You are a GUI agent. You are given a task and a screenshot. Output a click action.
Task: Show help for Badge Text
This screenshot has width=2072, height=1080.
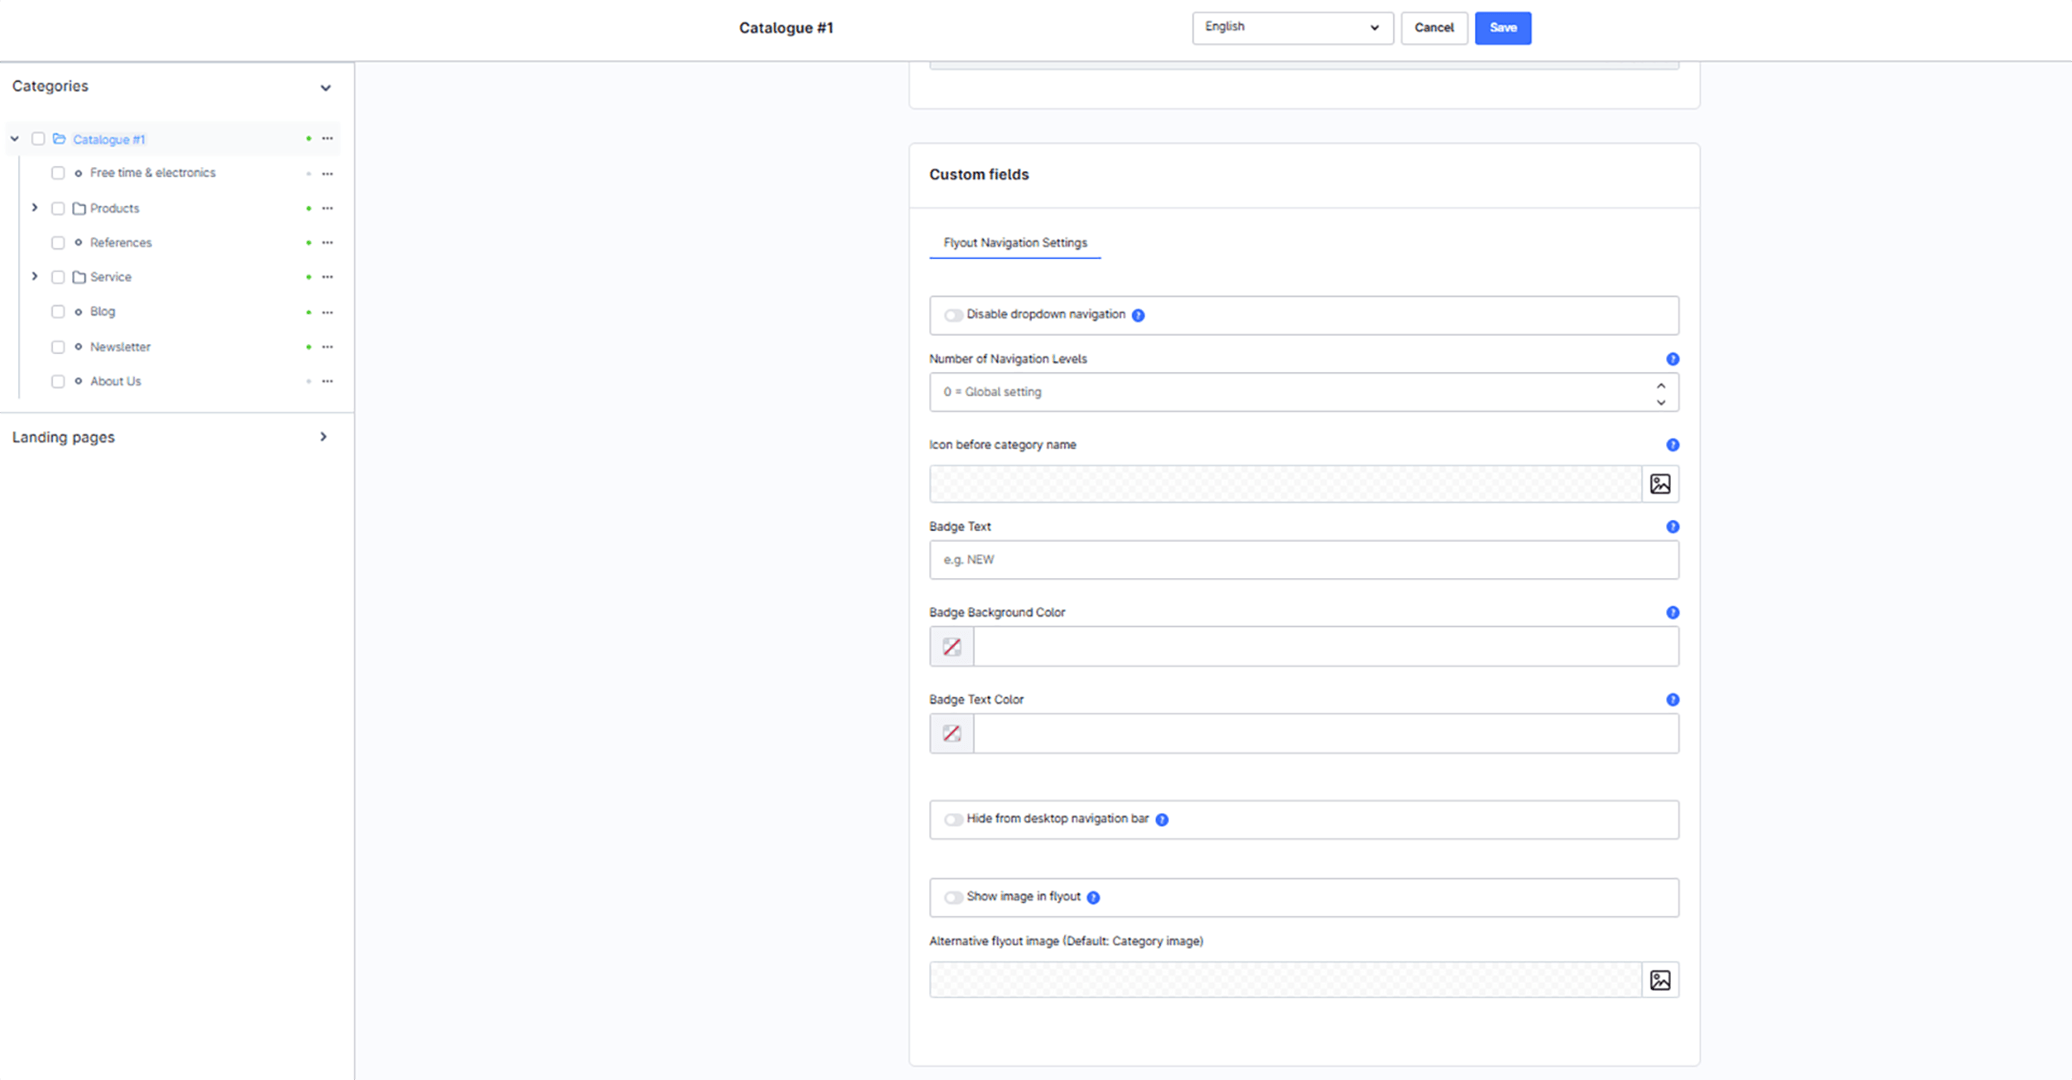[x=1672, y=527]
